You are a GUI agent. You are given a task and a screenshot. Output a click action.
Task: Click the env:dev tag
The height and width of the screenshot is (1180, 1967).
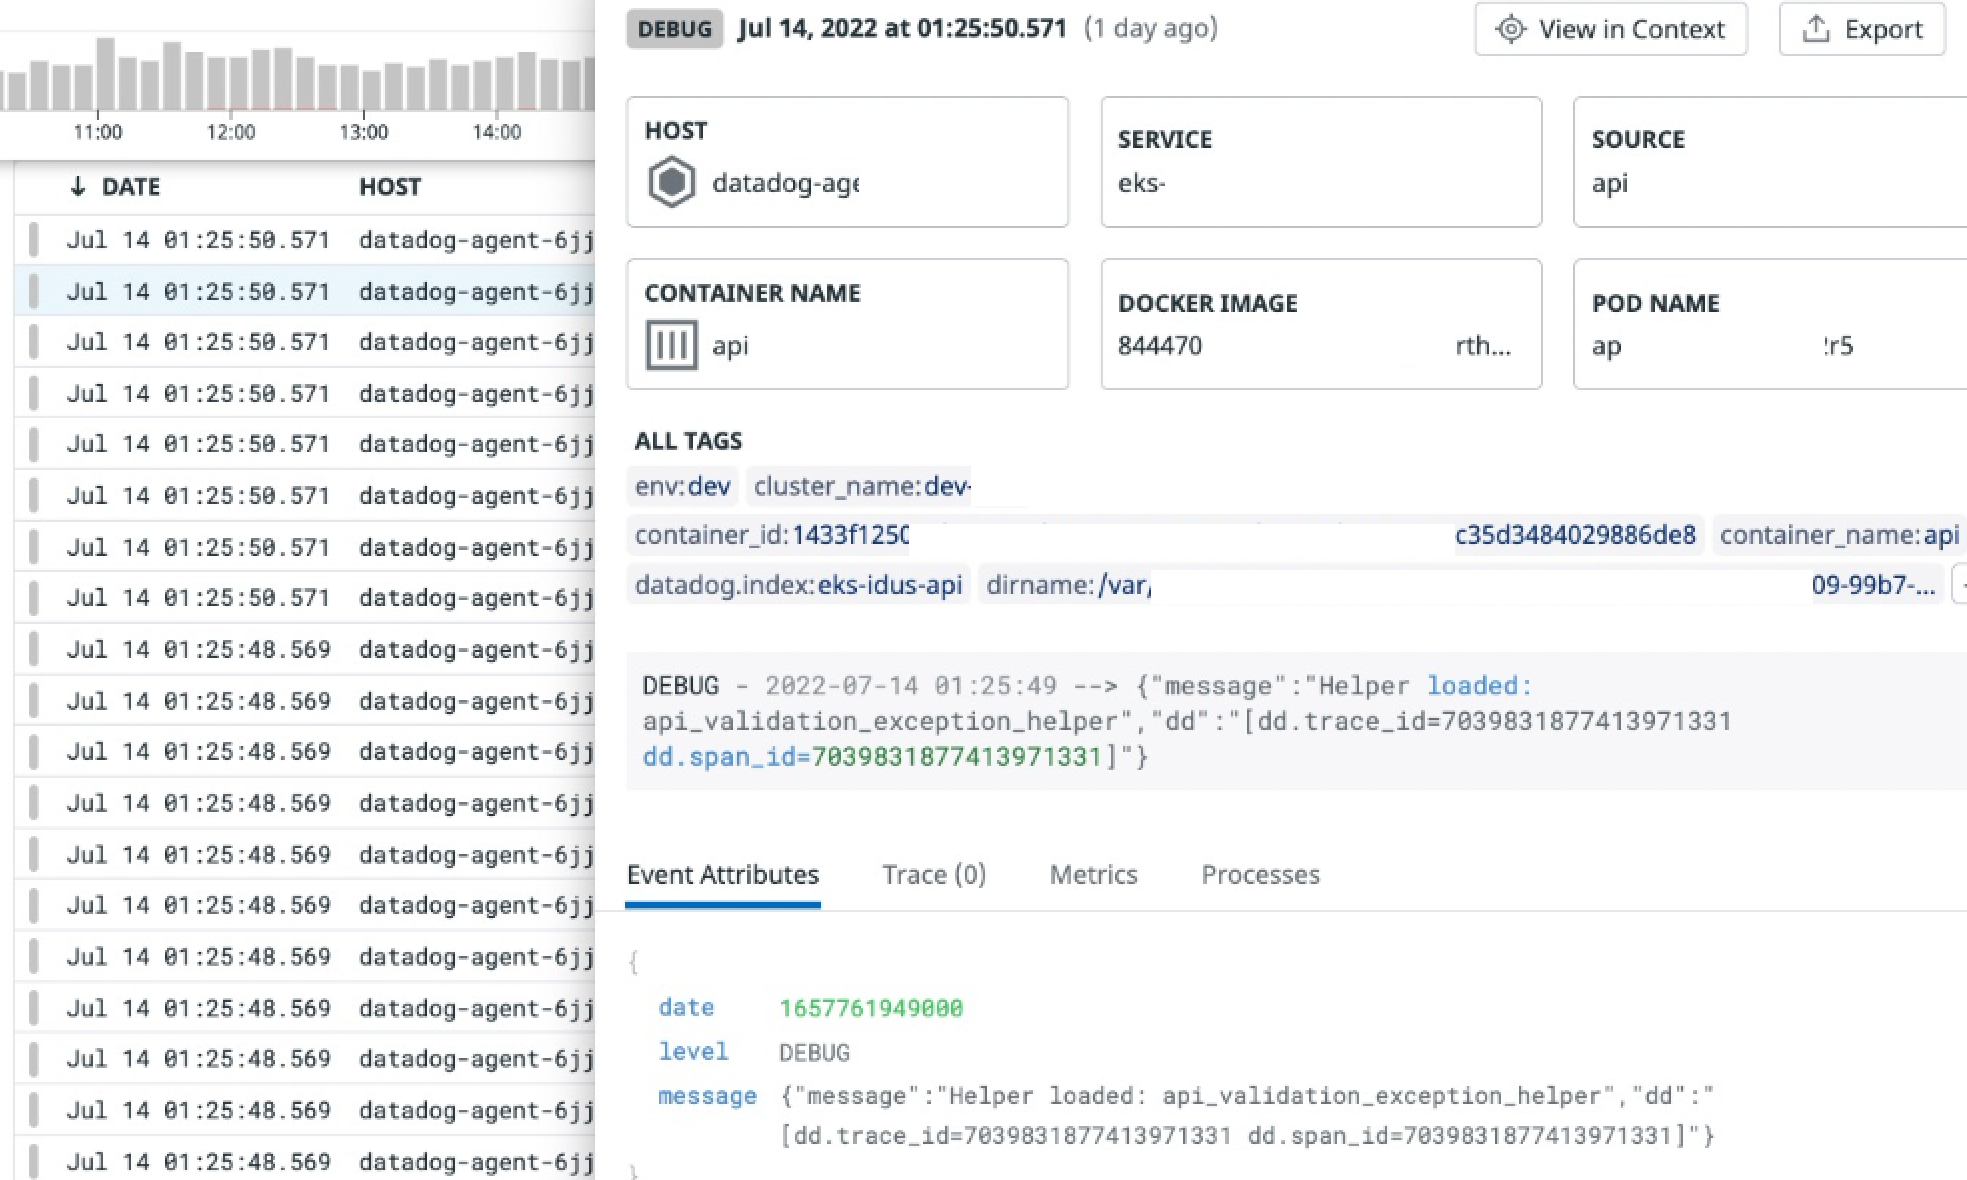(682, 486)
